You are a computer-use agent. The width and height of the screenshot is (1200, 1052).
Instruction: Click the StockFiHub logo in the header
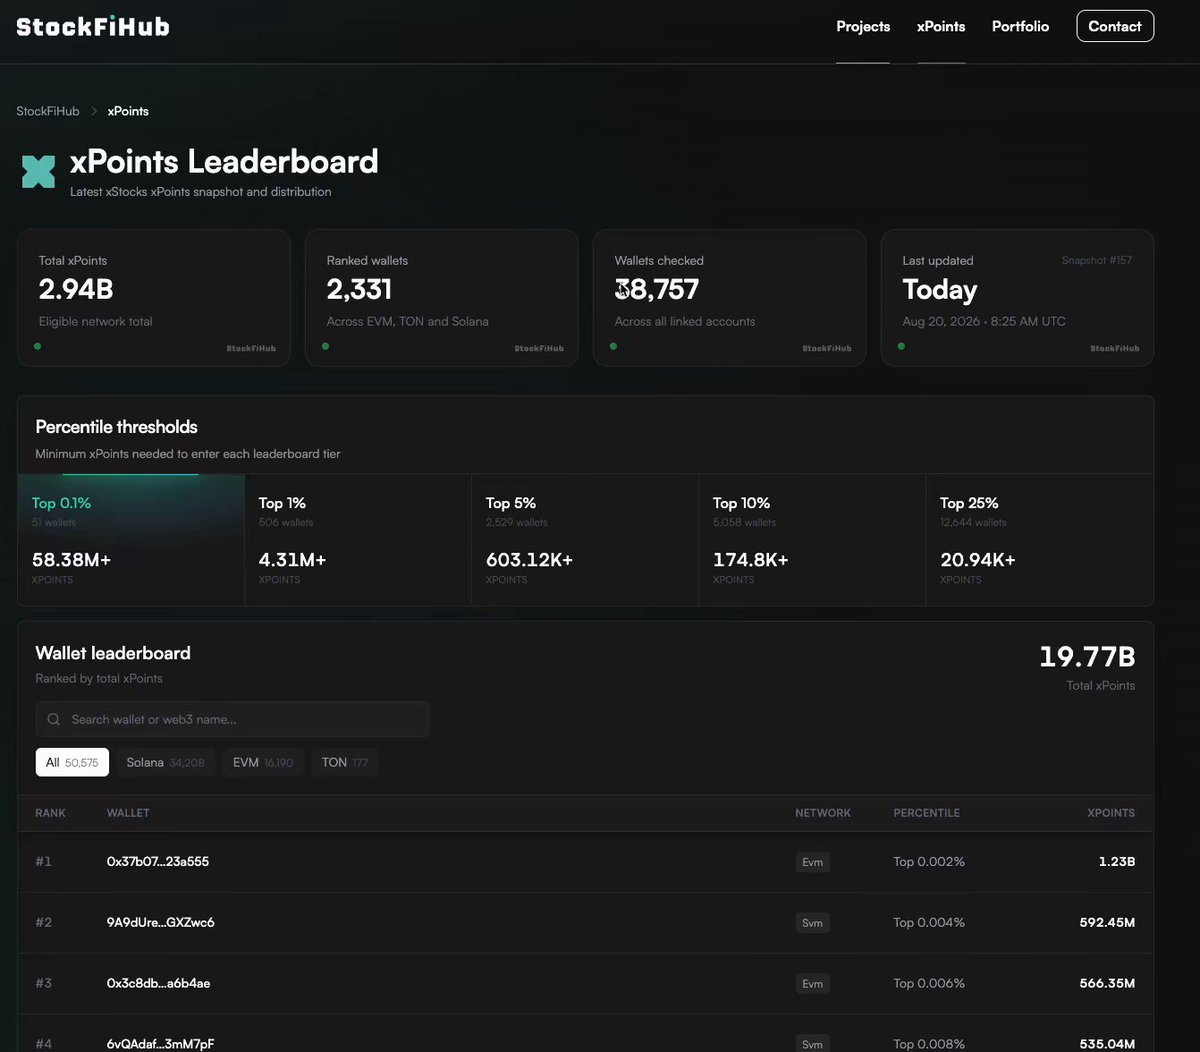coord(93,26)
